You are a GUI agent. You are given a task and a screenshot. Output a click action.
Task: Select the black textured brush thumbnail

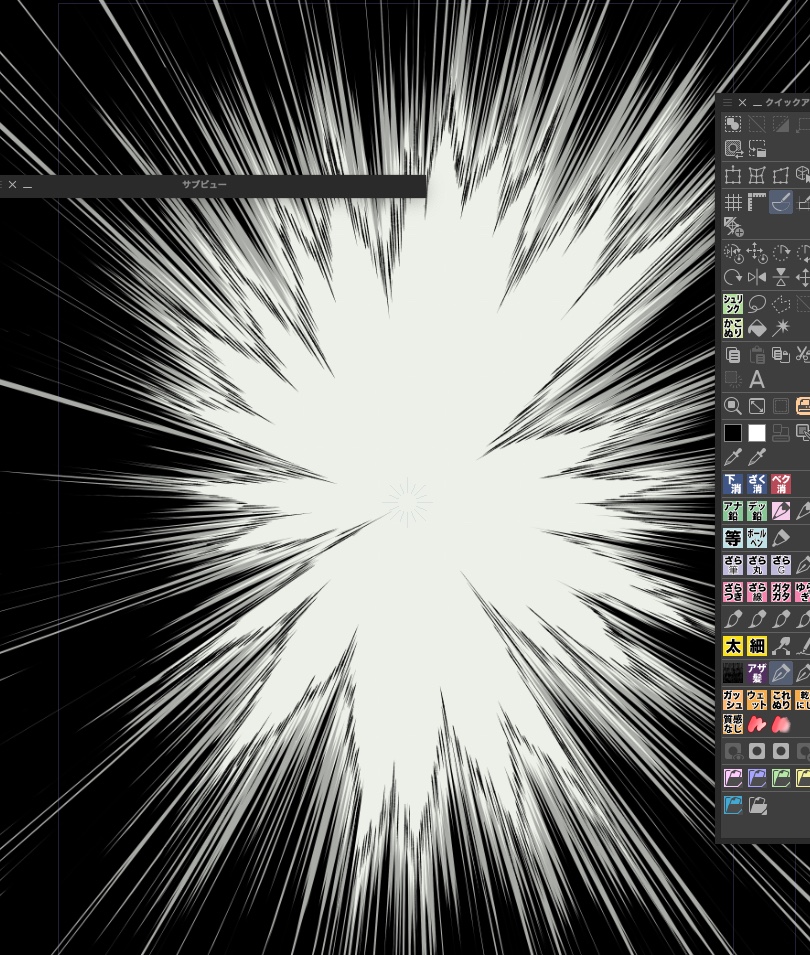(733, 673)
